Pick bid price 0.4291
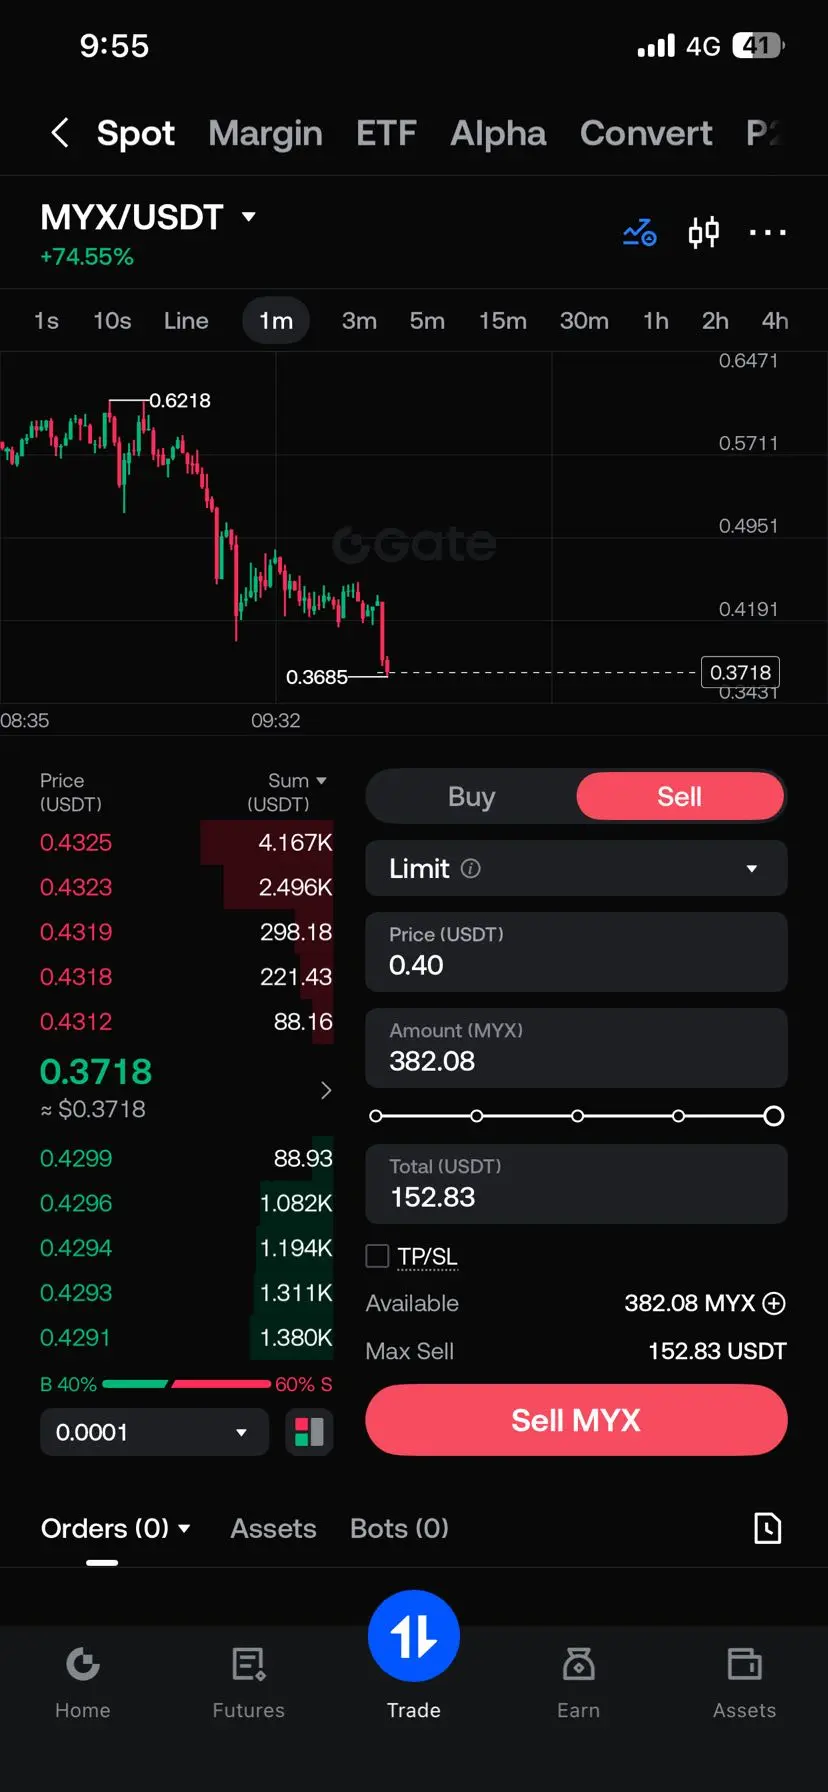 [76, 1338]
